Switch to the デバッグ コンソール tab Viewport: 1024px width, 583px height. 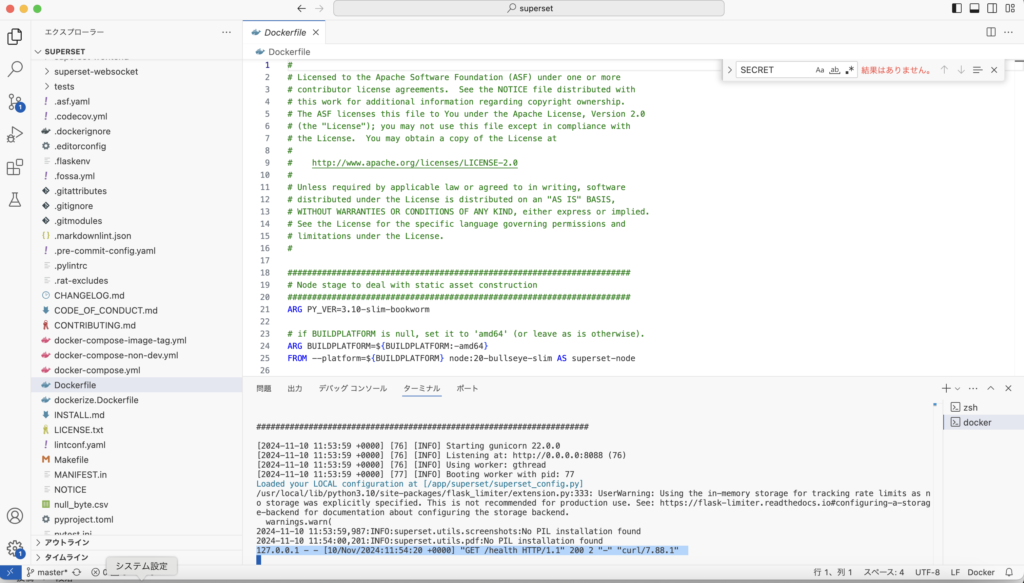[353, 388]
